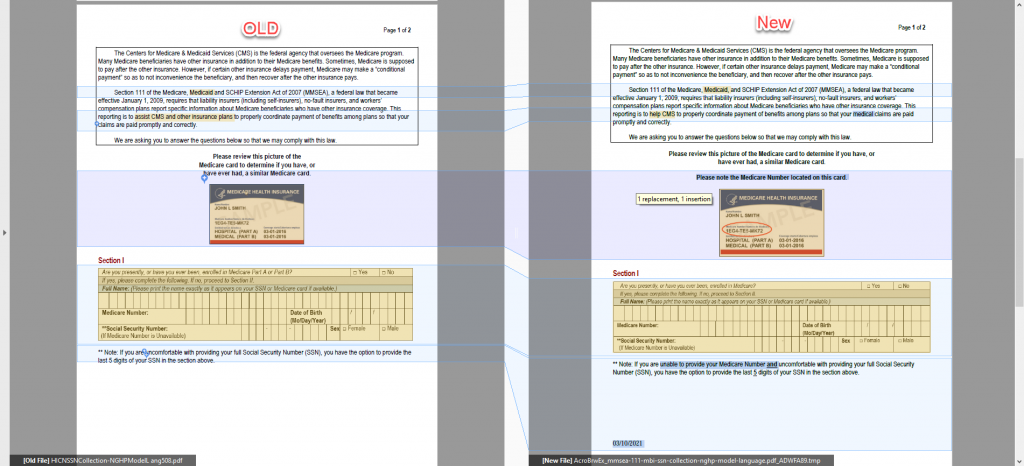Click change marker beside 'claims are paid promptly' line
Viewport: 1024px width, 466px height.
(x=97, y=123)
